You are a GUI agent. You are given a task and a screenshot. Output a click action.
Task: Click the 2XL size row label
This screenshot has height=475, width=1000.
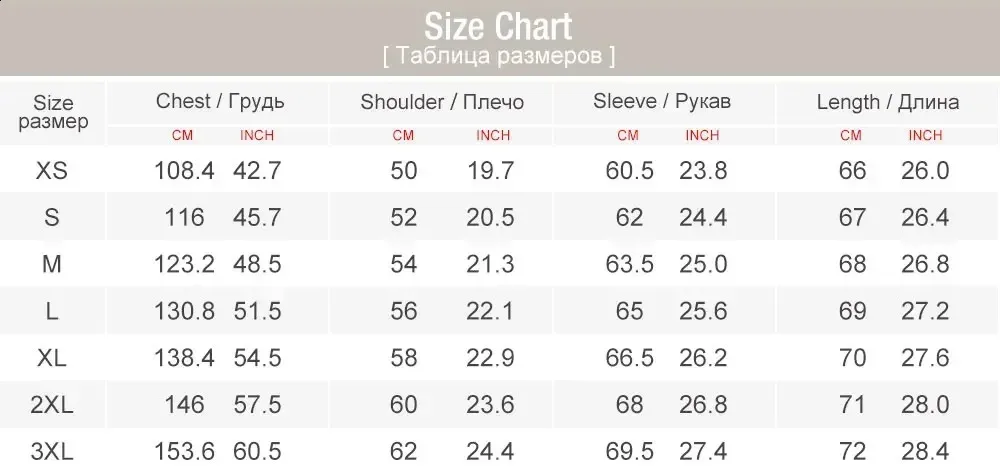click(x=52, y=405)
